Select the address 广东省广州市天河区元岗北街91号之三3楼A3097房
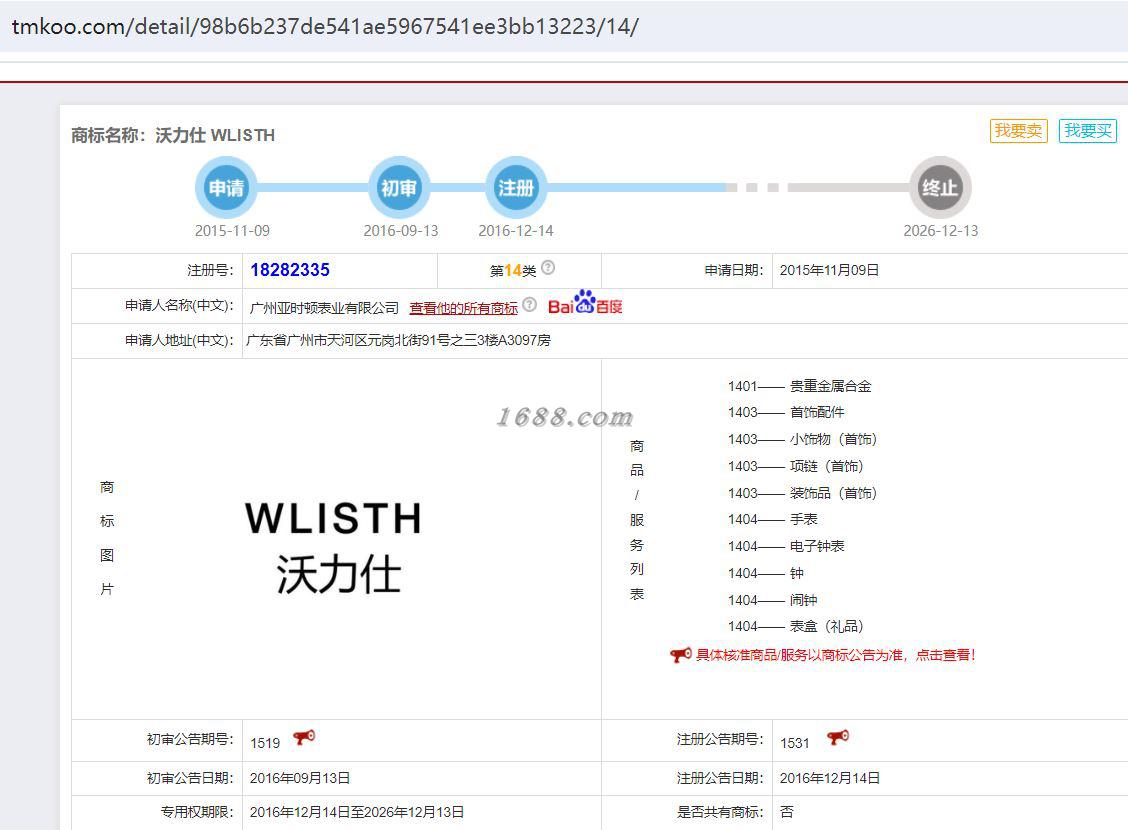Image resolution: width=1128 pixels, height=830 pixels. (399, 340)
